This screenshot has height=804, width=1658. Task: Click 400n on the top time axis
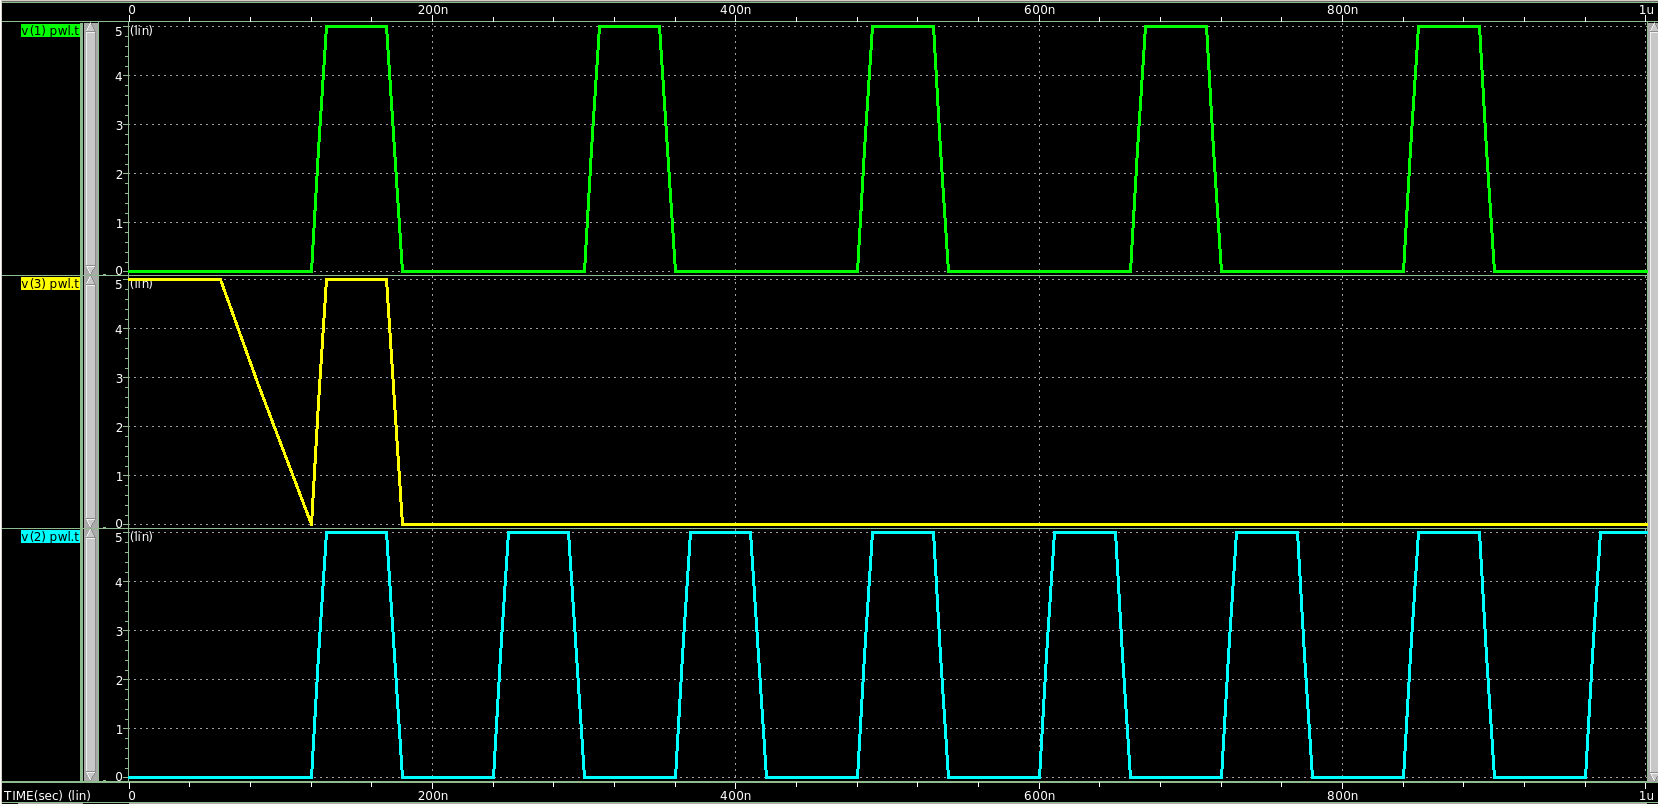pyautogui.click(x=735, y=9)
